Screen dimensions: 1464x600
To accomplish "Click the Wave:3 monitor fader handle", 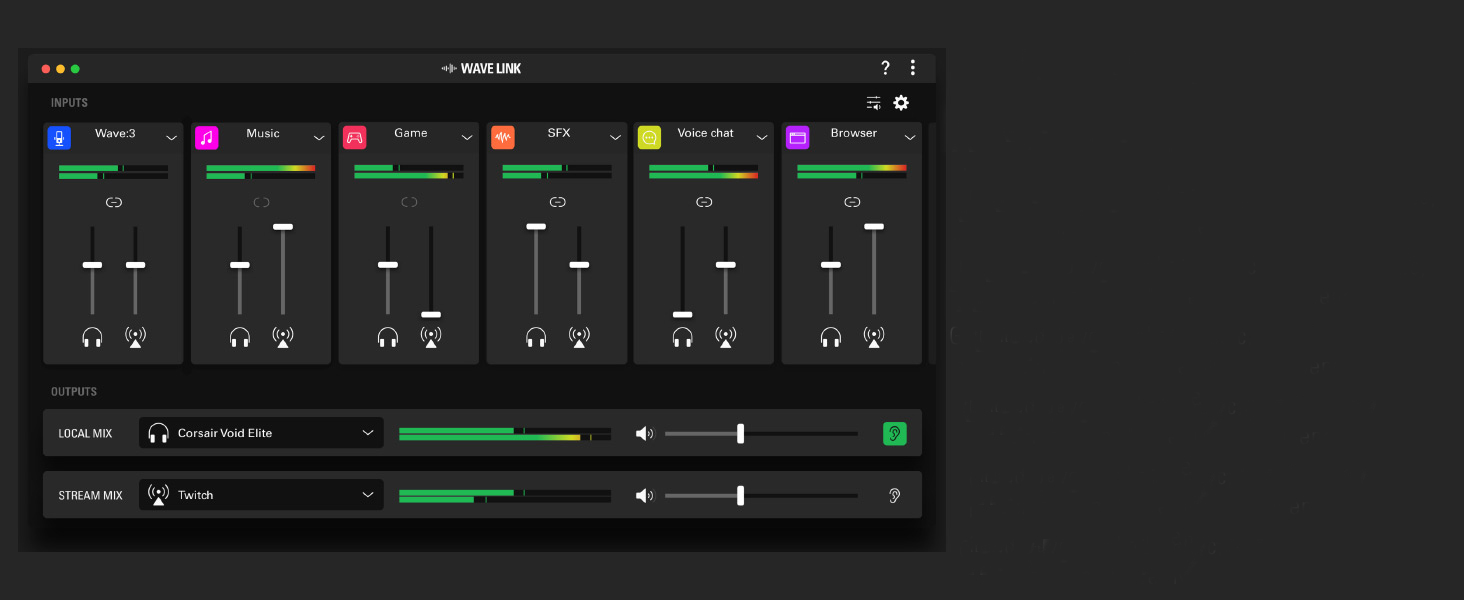I will [x=92, y=265].
